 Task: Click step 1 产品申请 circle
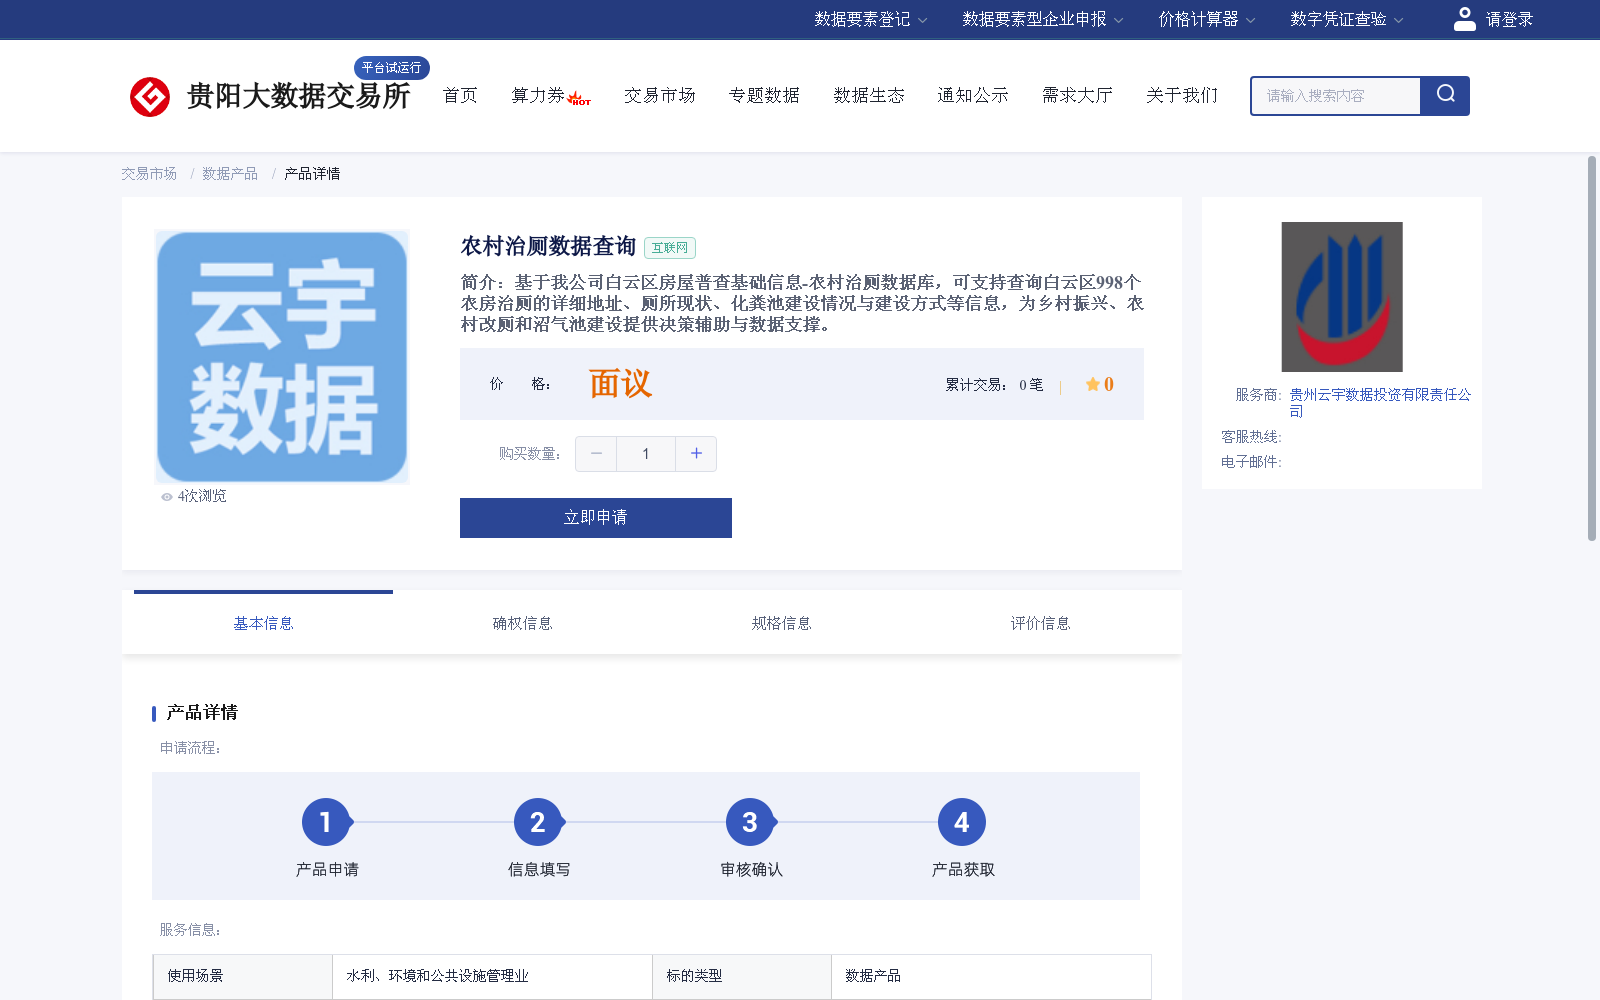pos(326,822)
